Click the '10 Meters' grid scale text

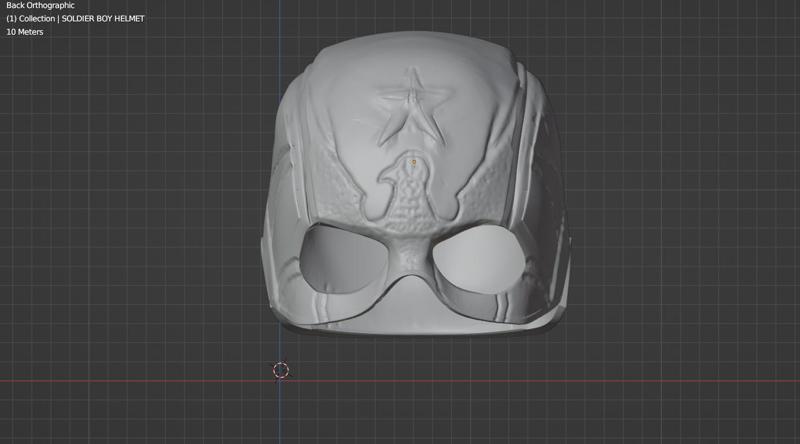[24, 32]
